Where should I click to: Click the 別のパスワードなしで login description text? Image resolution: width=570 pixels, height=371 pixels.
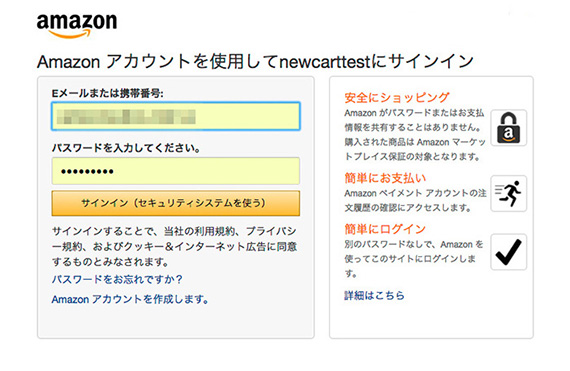(x=414, y=258)
